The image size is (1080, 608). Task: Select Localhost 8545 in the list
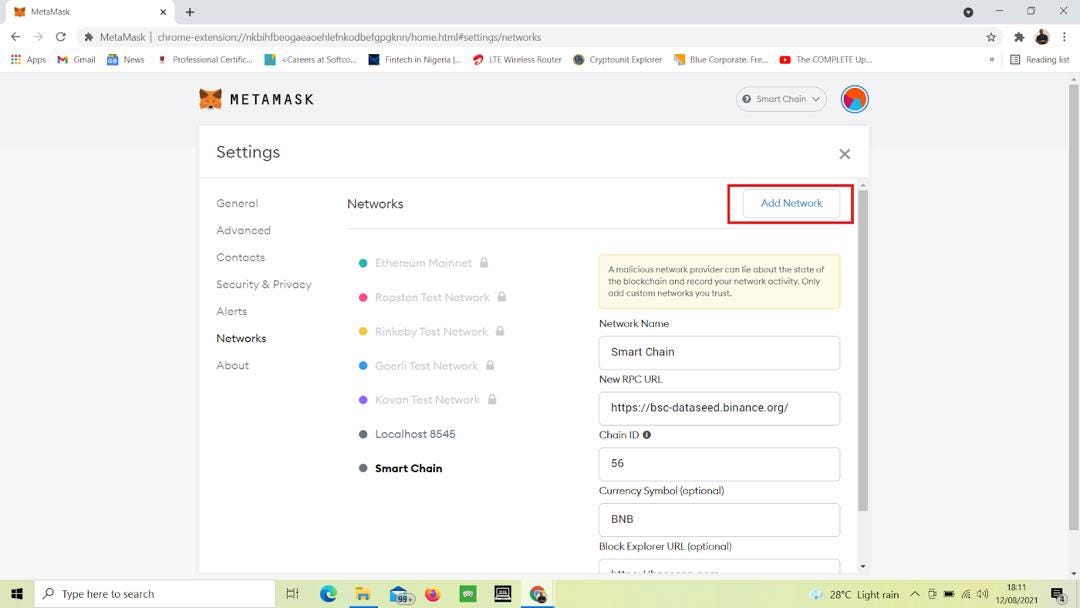pyautogui.click(x=415, y=434)
